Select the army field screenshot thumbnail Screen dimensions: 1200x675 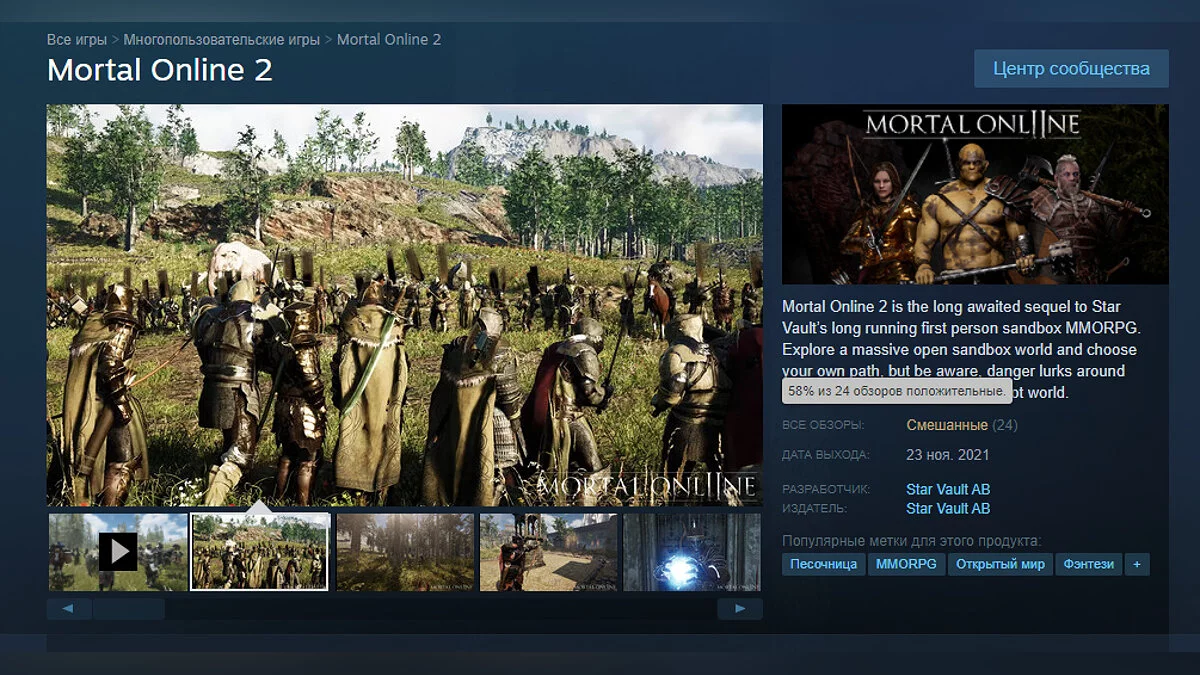coord(260,552)
